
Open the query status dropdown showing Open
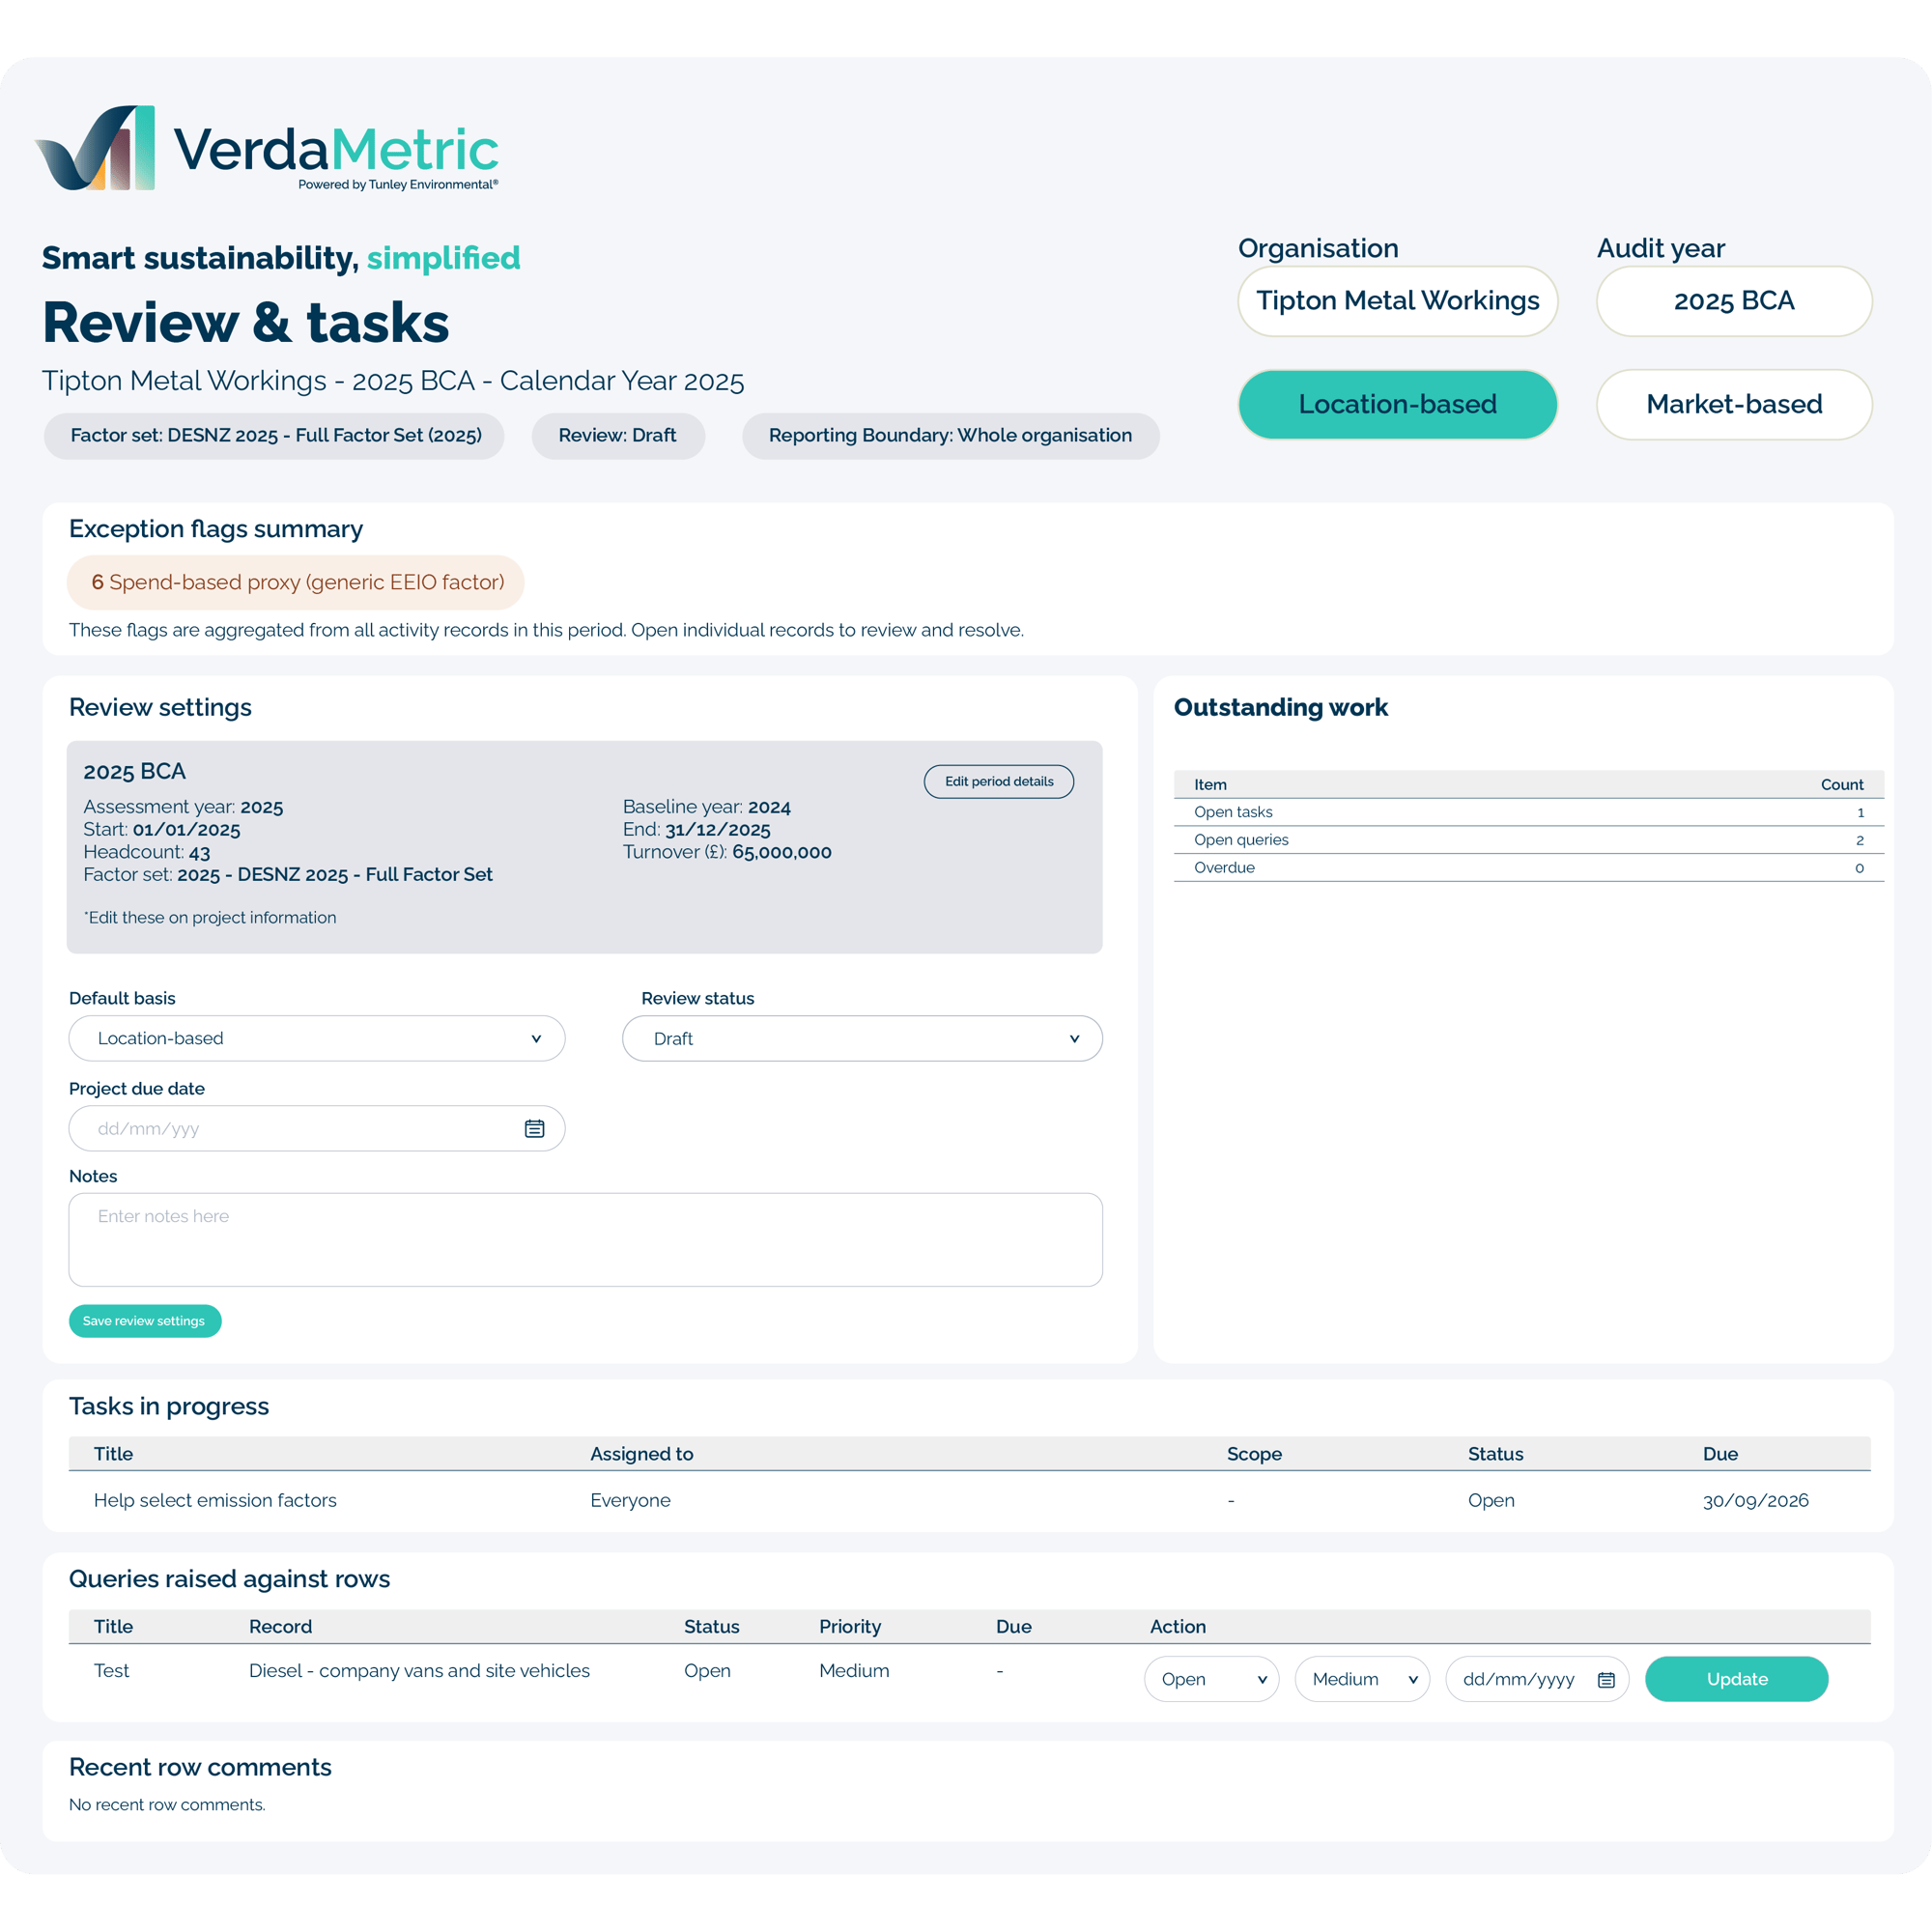pos(1211,1679)
